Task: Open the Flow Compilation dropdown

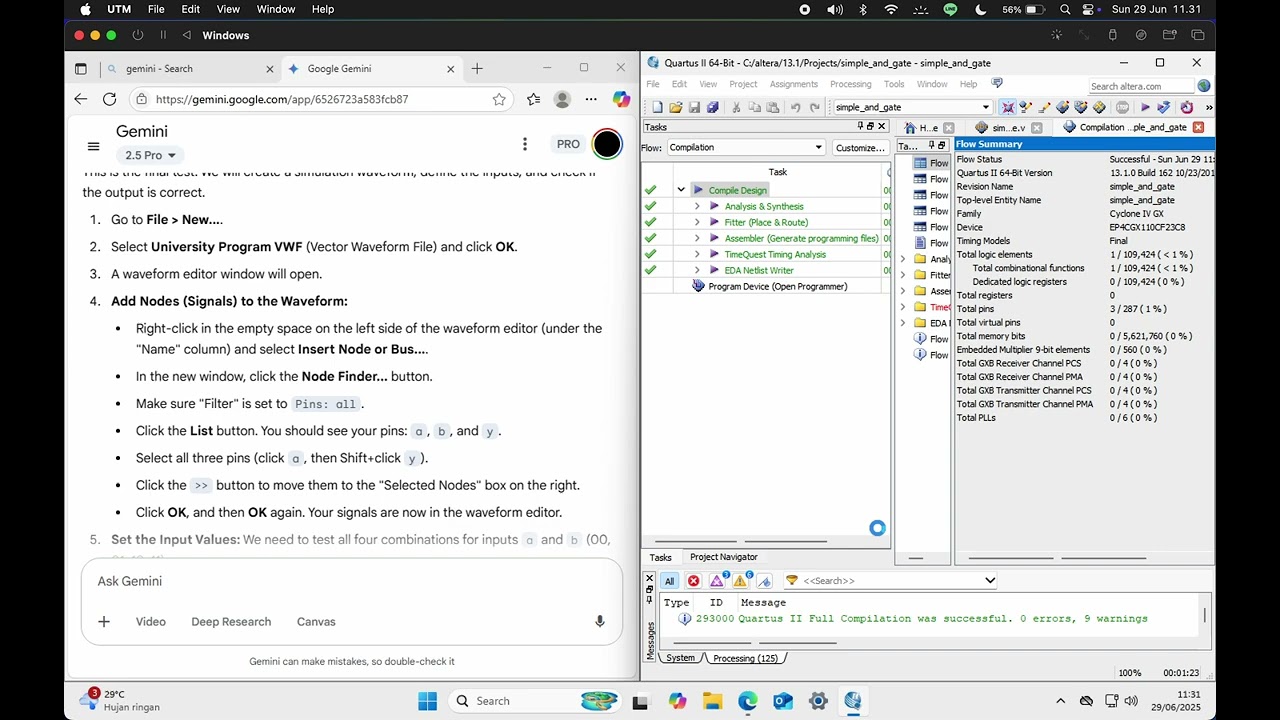Action: (746, 147)
